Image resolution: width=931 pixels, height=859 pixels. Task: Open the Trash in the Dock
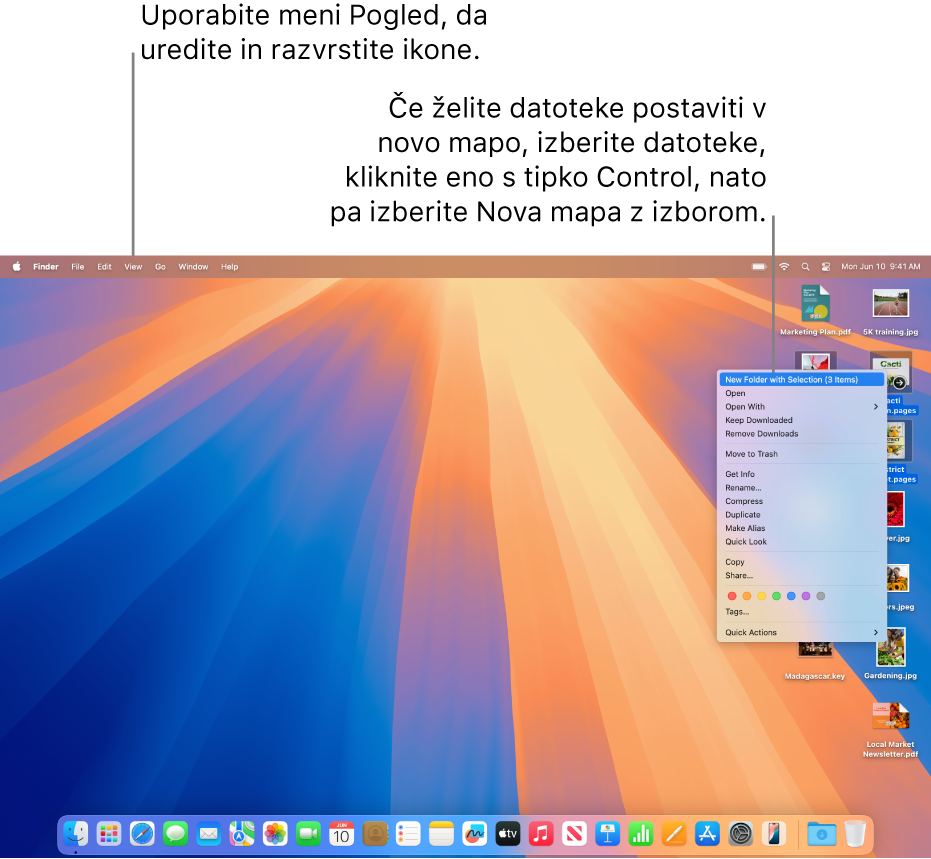[x=855, y=834]
